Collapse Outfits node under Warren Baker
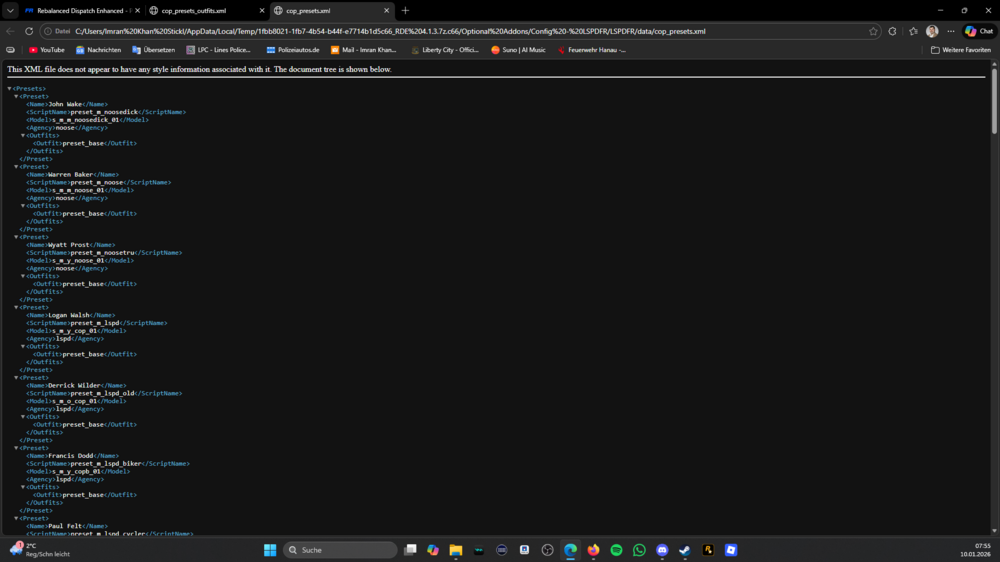 coord(23,205)
